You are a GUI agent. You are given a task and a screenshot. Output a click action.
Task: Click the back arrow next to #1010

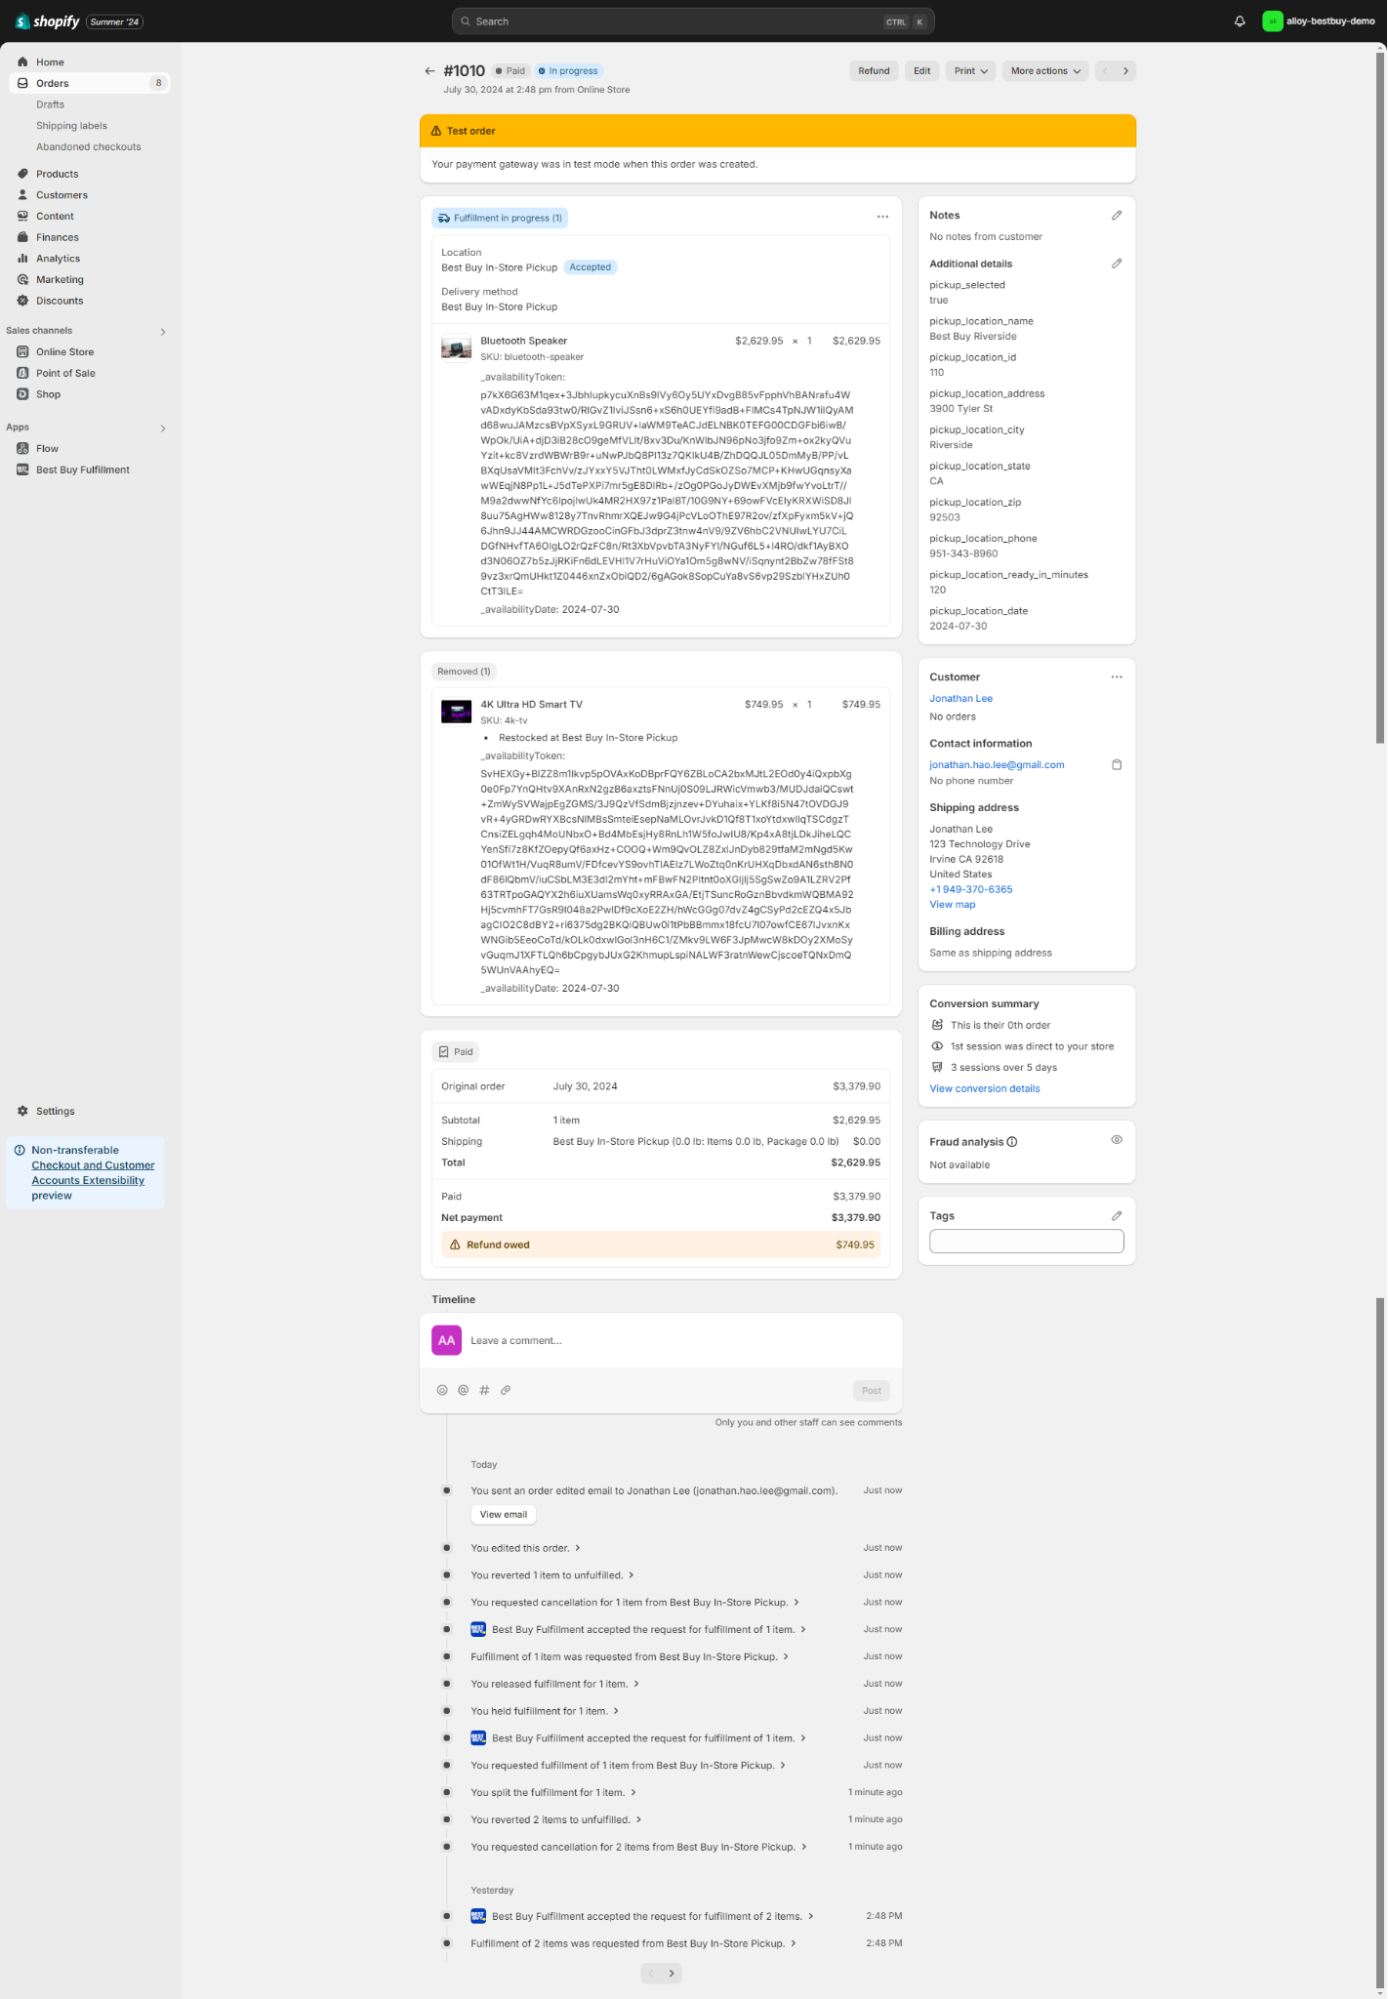pyautogui.click(x=429, y=71)
